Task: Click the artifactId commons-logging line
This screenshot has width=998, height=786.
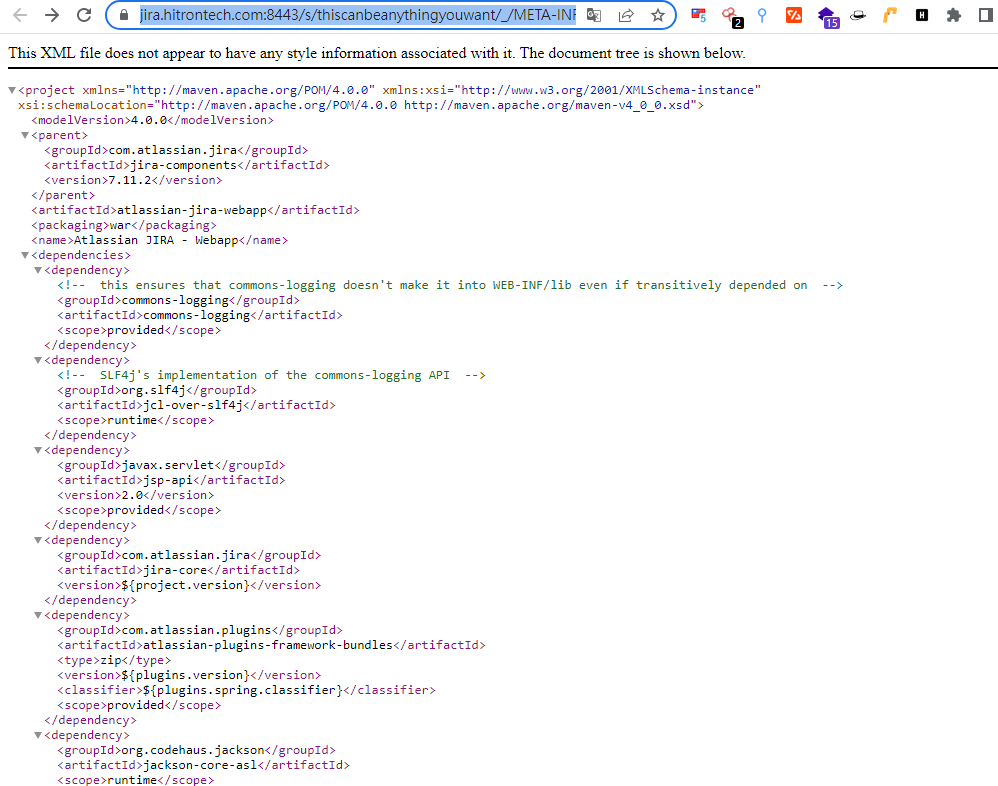Action: point(200,315)
